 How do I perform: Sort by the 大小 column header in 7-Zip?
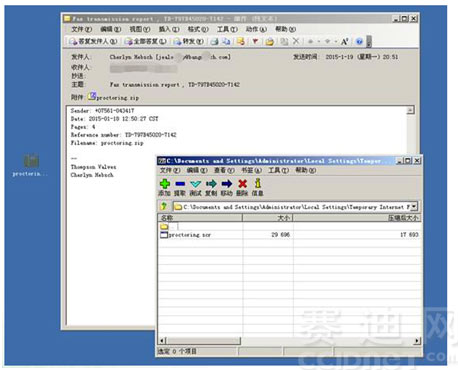coord(268,218)
